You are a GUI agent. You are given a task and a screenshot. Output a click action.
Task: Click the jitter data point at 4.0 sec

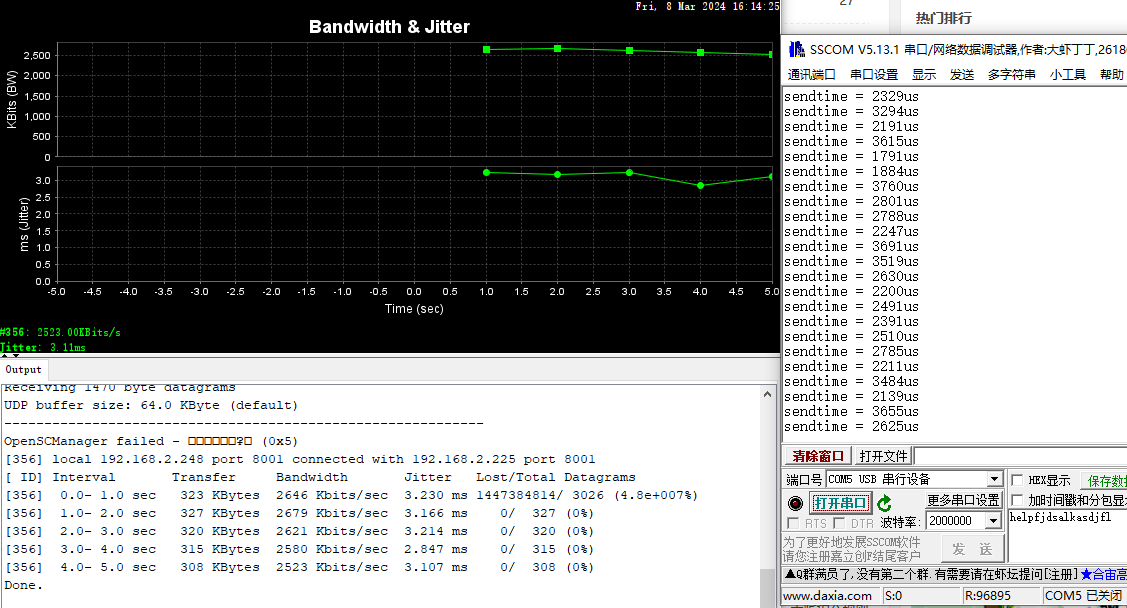(700, 185)
